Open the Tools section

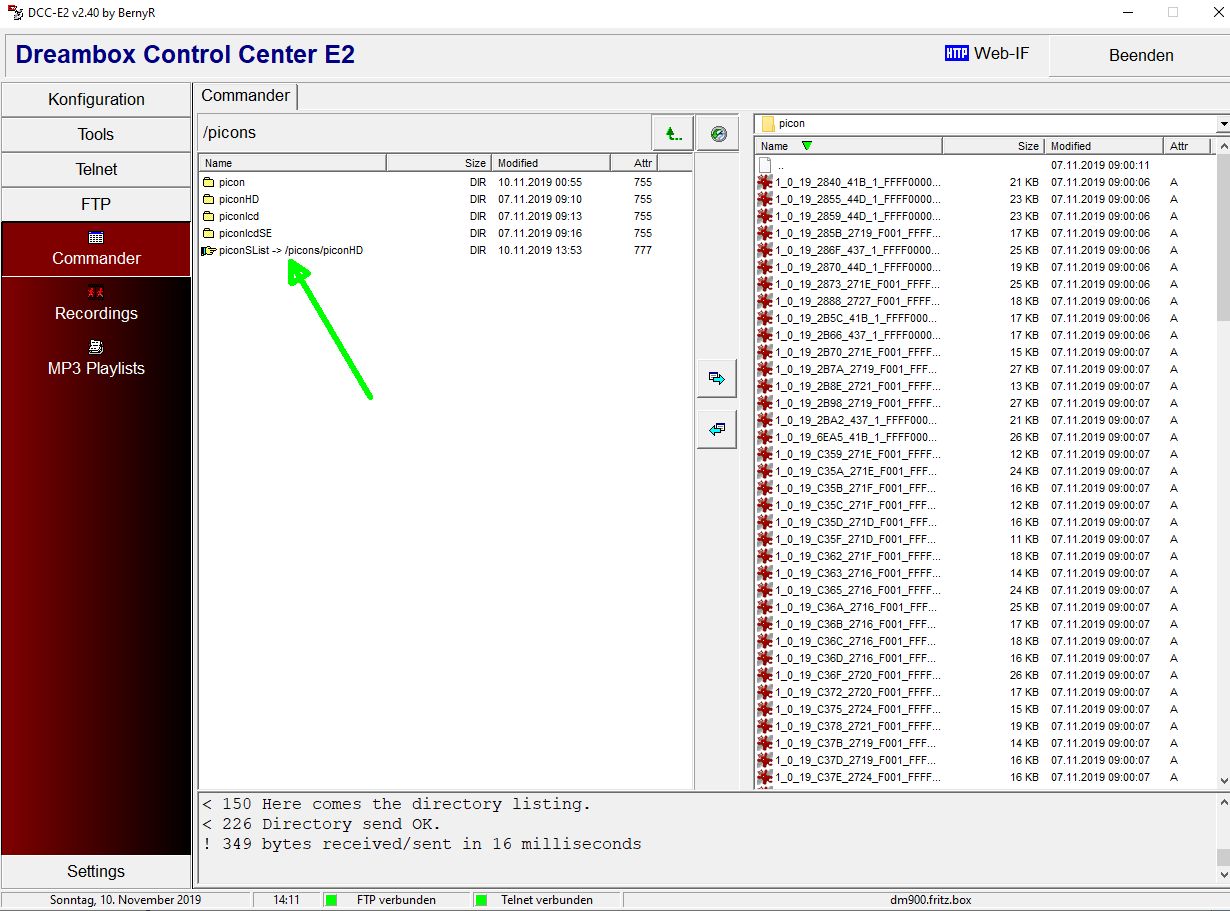click(96, 134)
